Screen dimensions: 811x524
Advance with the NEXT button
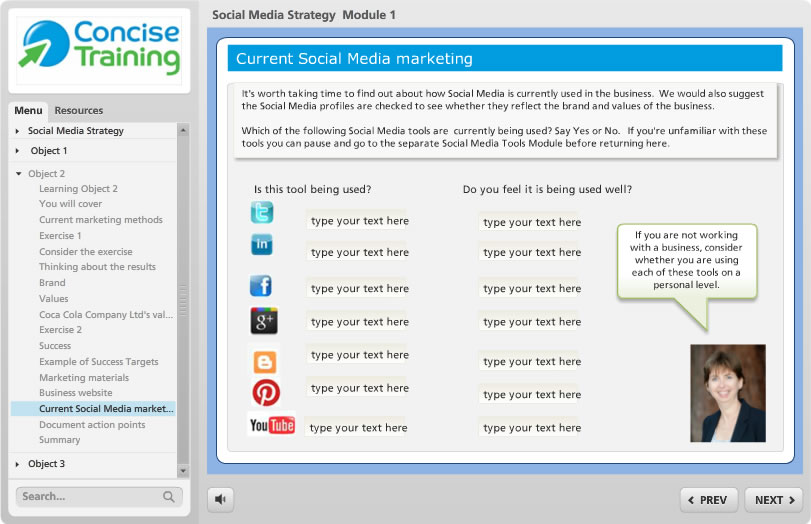coord(774,500)
